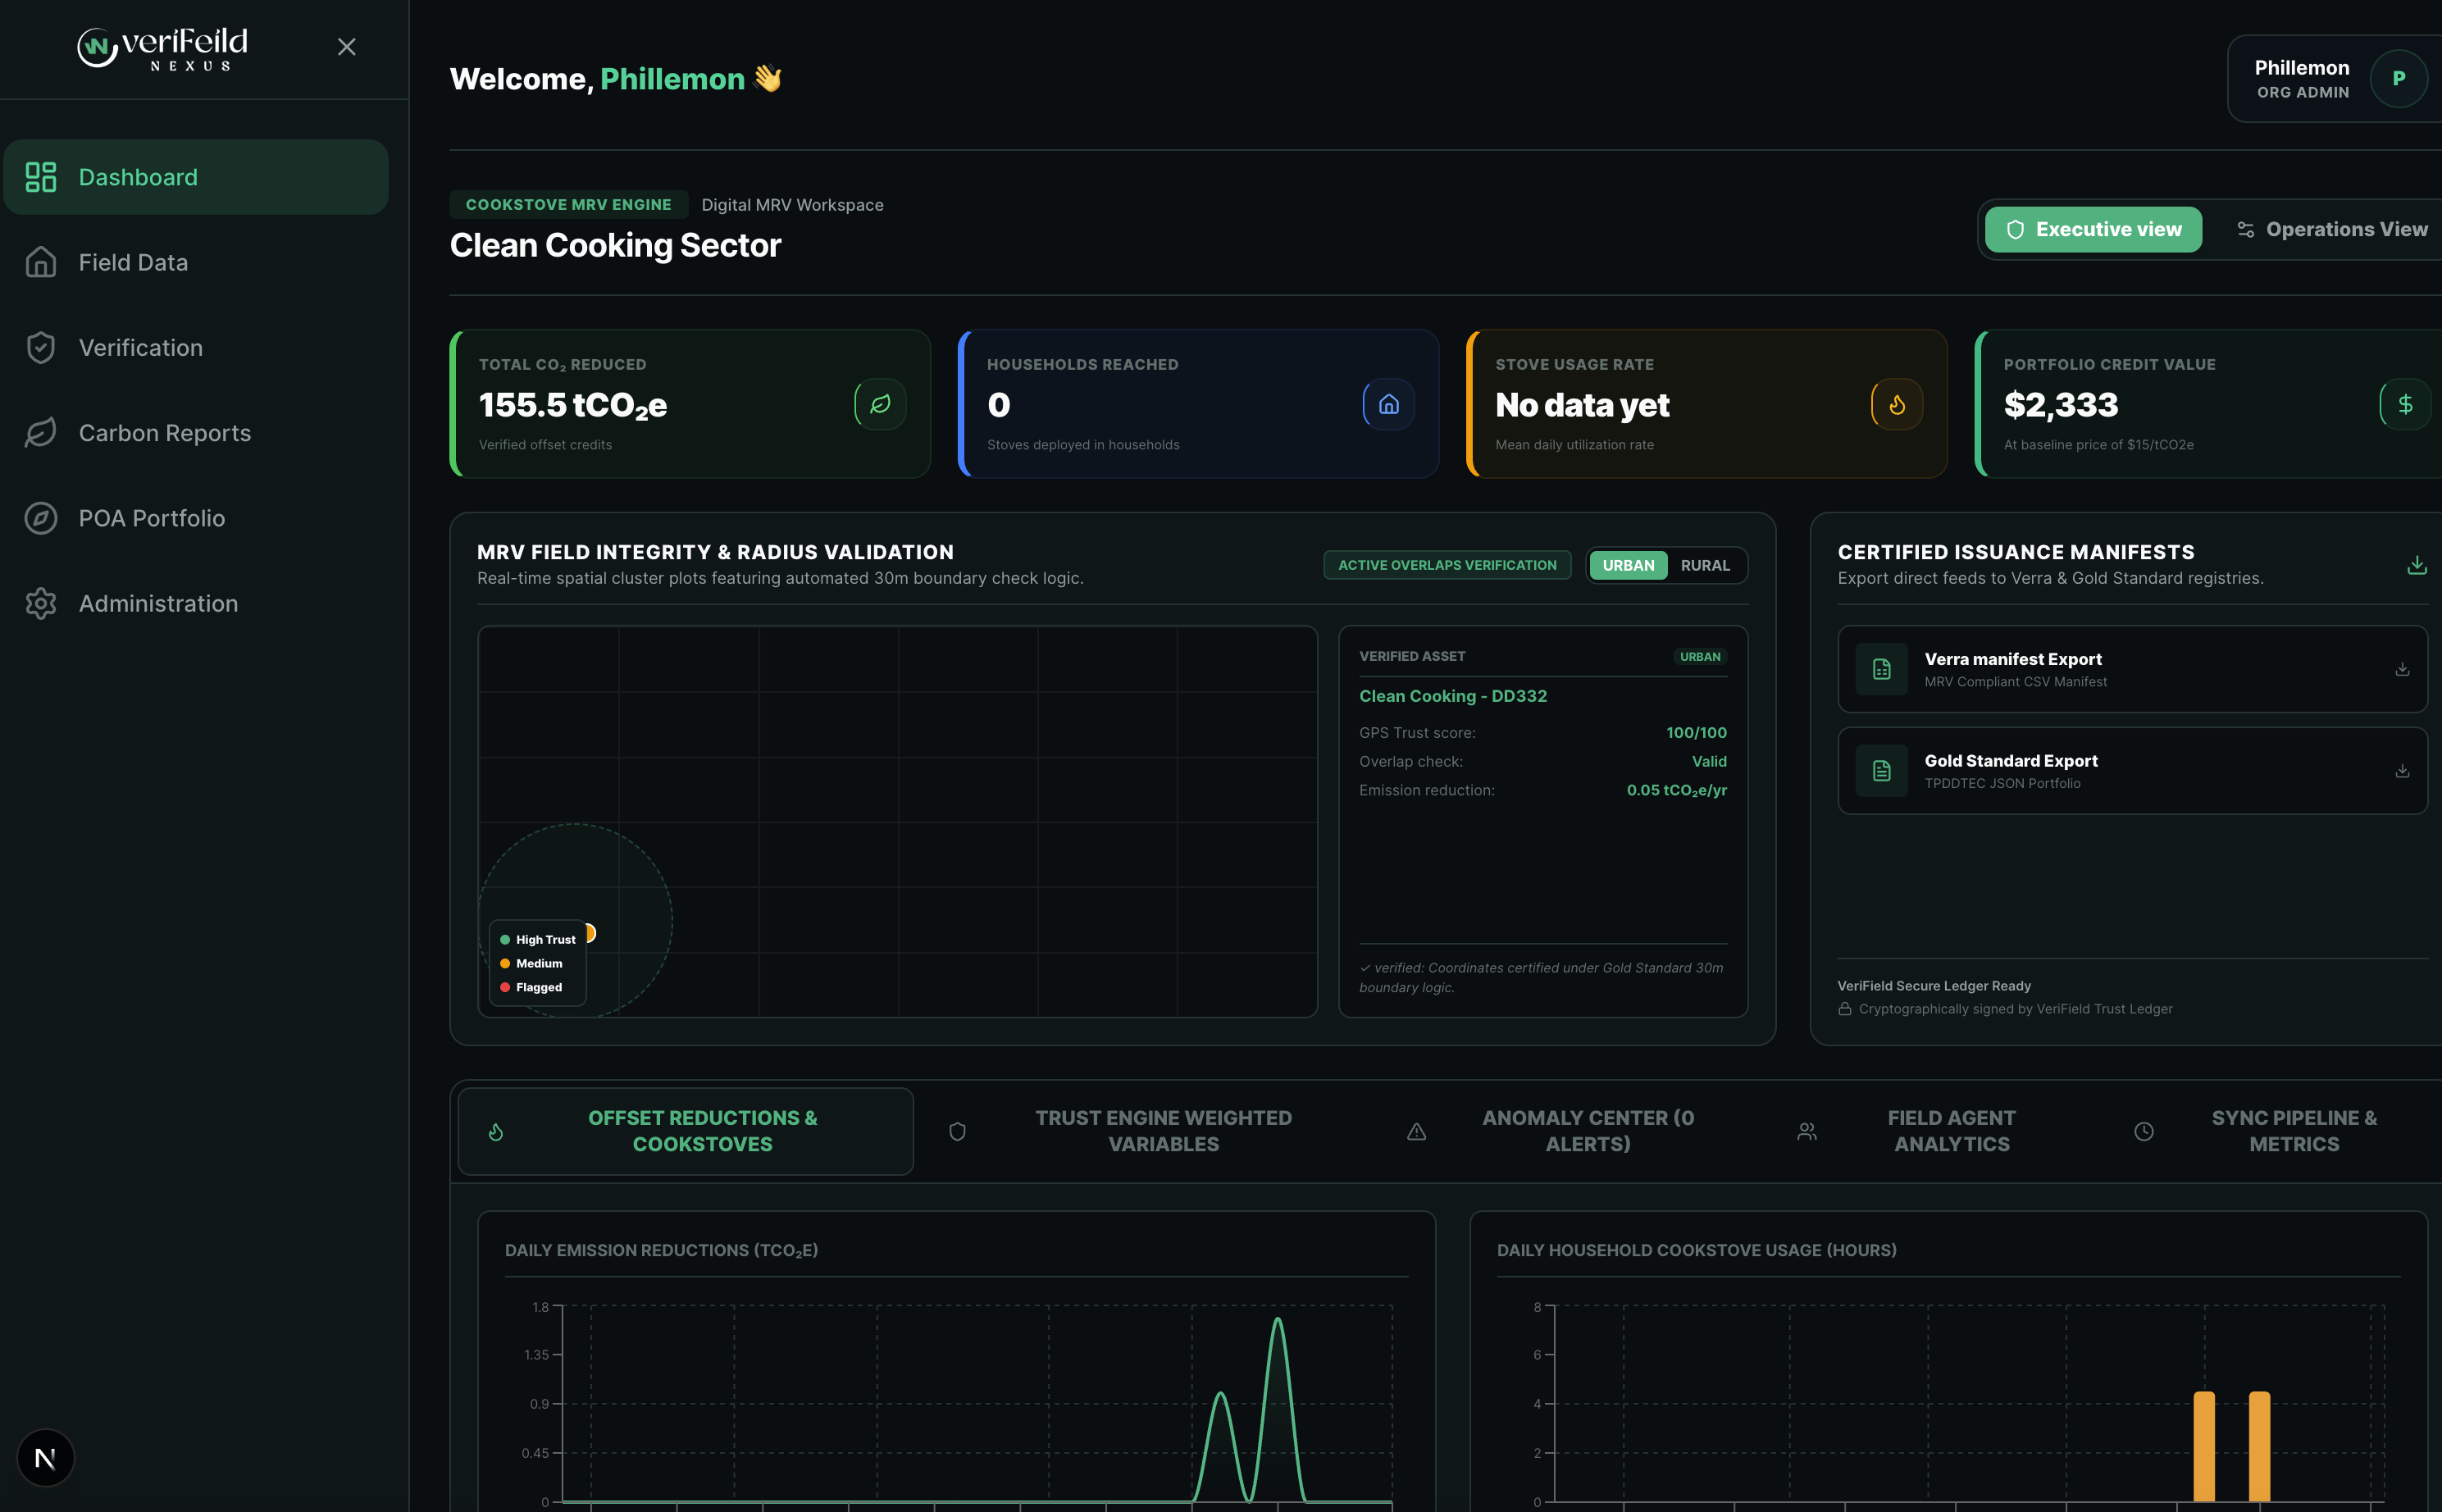Click the Cookstove MRV Engine badge
Image resolution: width=2442 pixels, height=1512 pixels.
pos(568,204)
